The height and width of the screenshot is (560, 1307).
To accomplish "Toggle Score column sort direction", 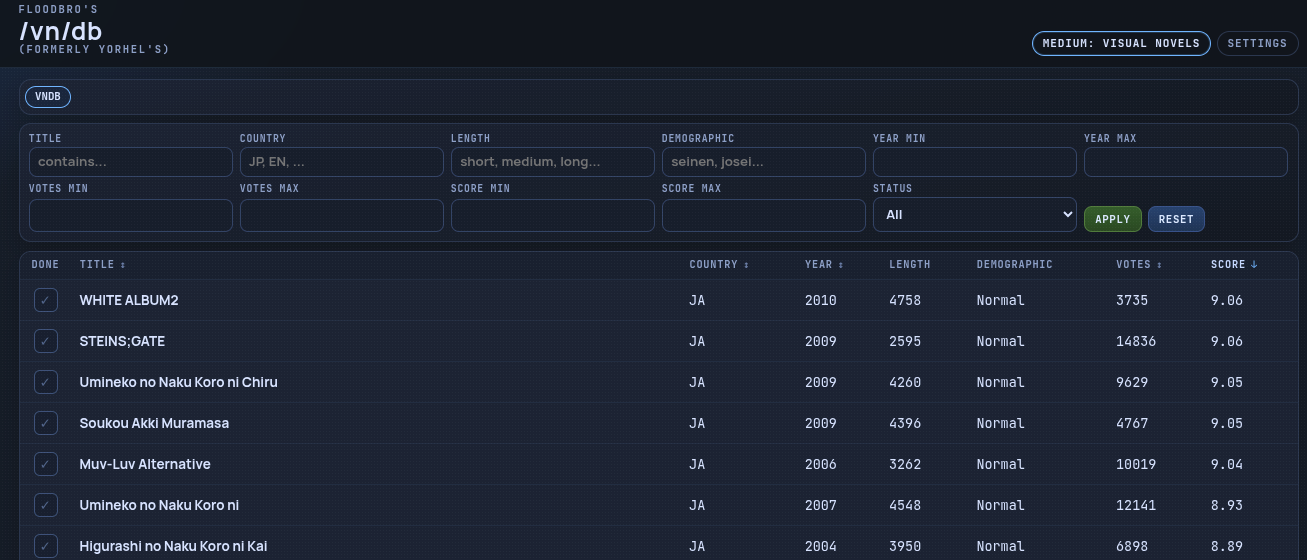I will 1234,265.
